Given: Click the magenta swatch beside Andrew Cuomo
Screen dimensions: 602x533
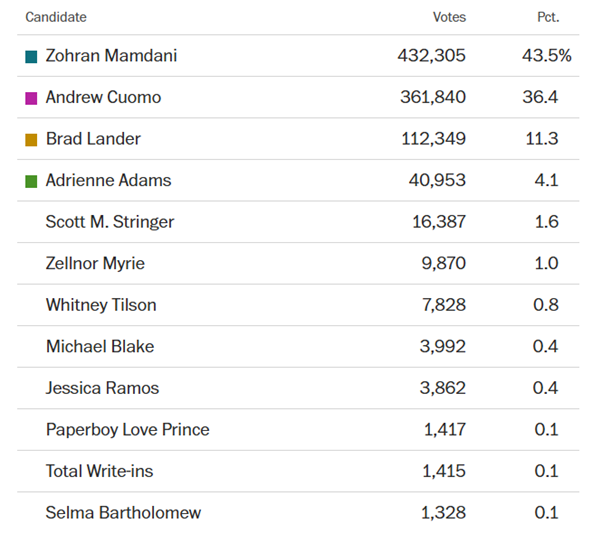Looking at the screenshot, I should pyautogui.click(x=31, y=98).
